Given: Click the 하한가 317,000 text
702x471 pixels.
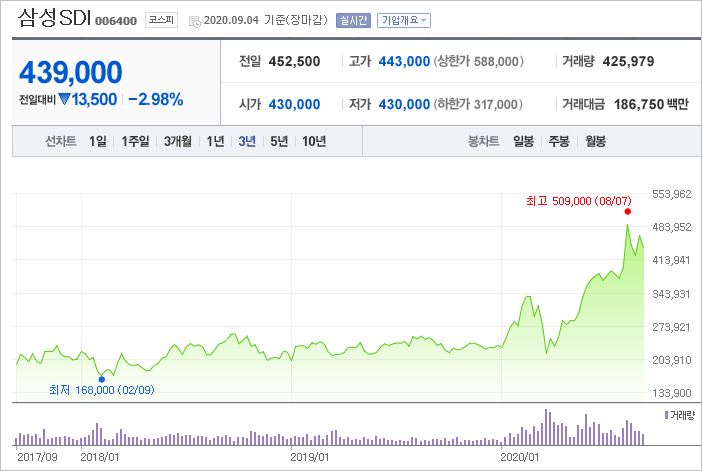Looking at the screenshot, I should [478, 104].
